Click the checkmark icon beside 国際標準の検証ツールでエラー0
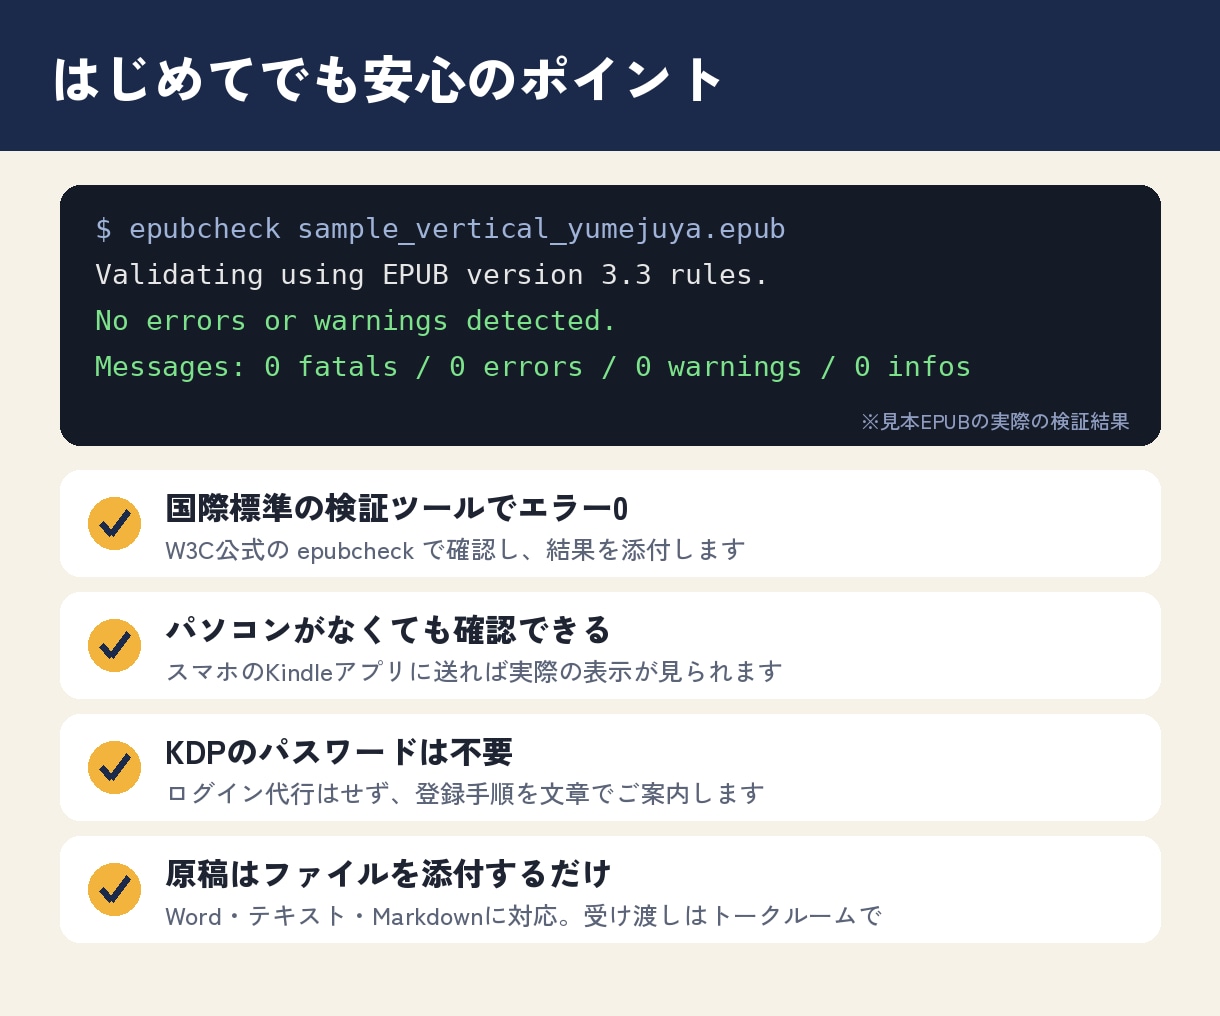The height and width of the screenshot is (1016, 1220). [114, 523]
